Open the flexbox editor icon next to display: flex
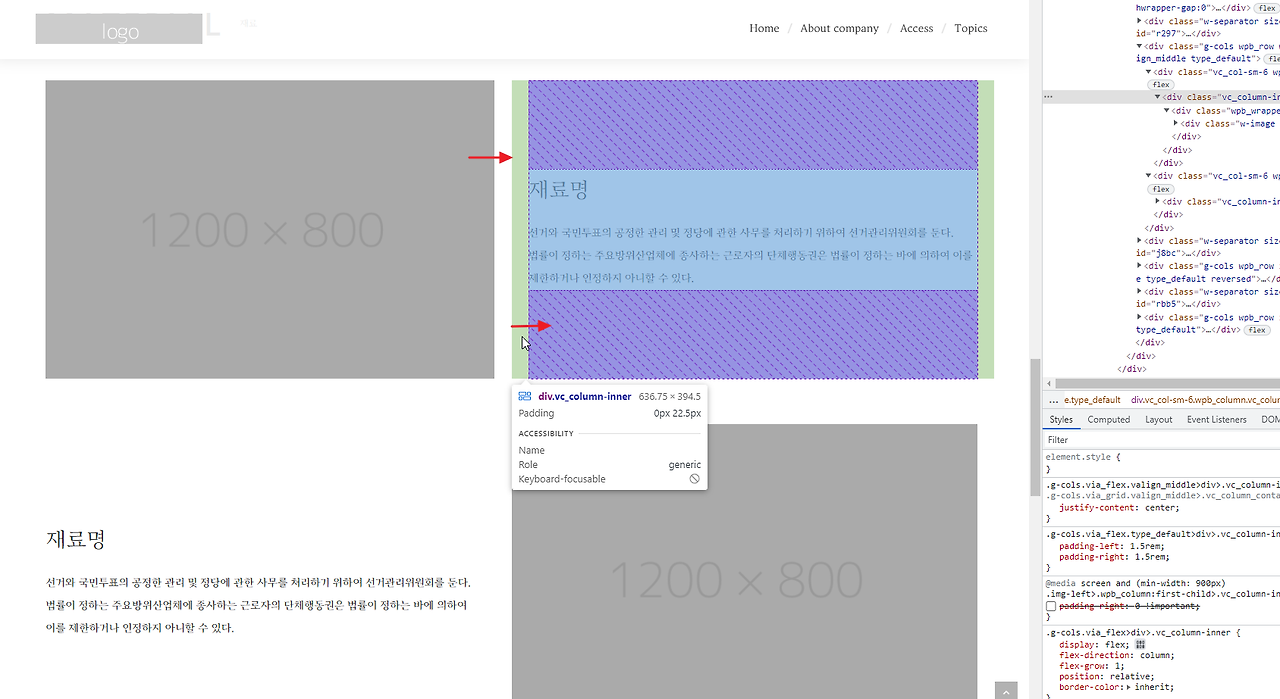The height and width of the screenshot is (699, 1280). 1141,645
